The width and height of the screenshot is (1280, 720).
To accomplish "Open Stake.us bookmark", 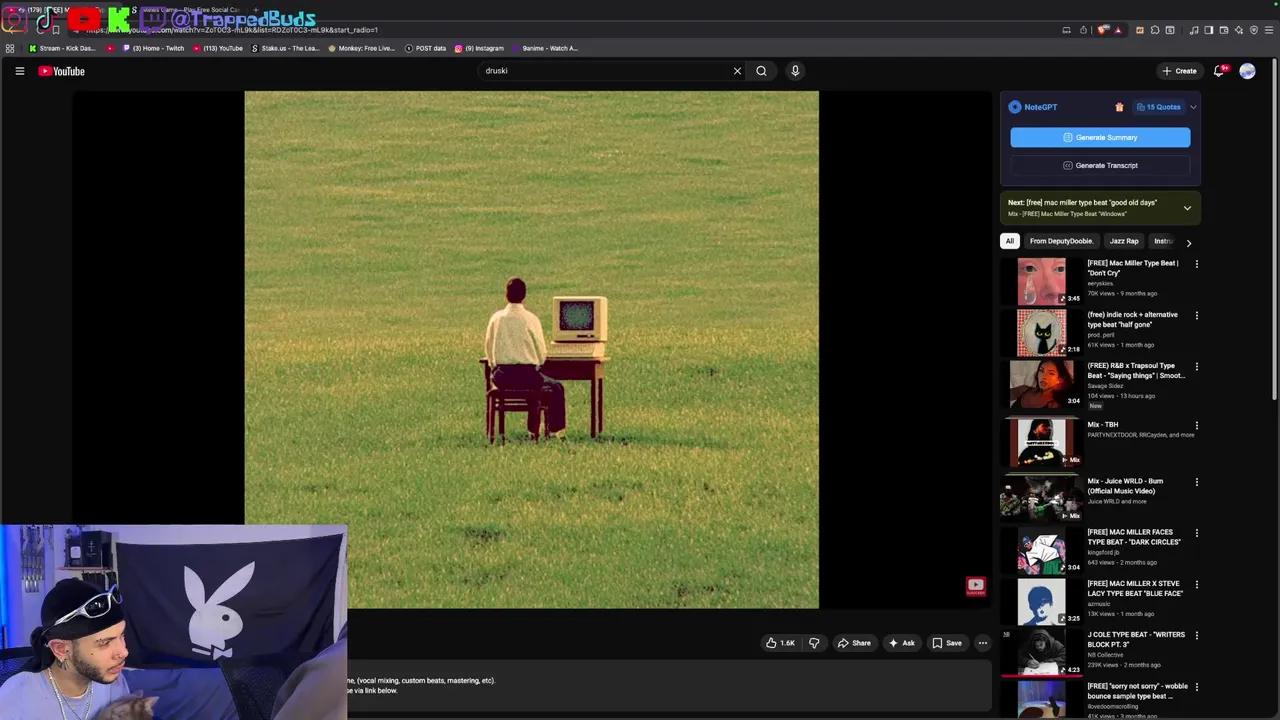I will point(285,48).
